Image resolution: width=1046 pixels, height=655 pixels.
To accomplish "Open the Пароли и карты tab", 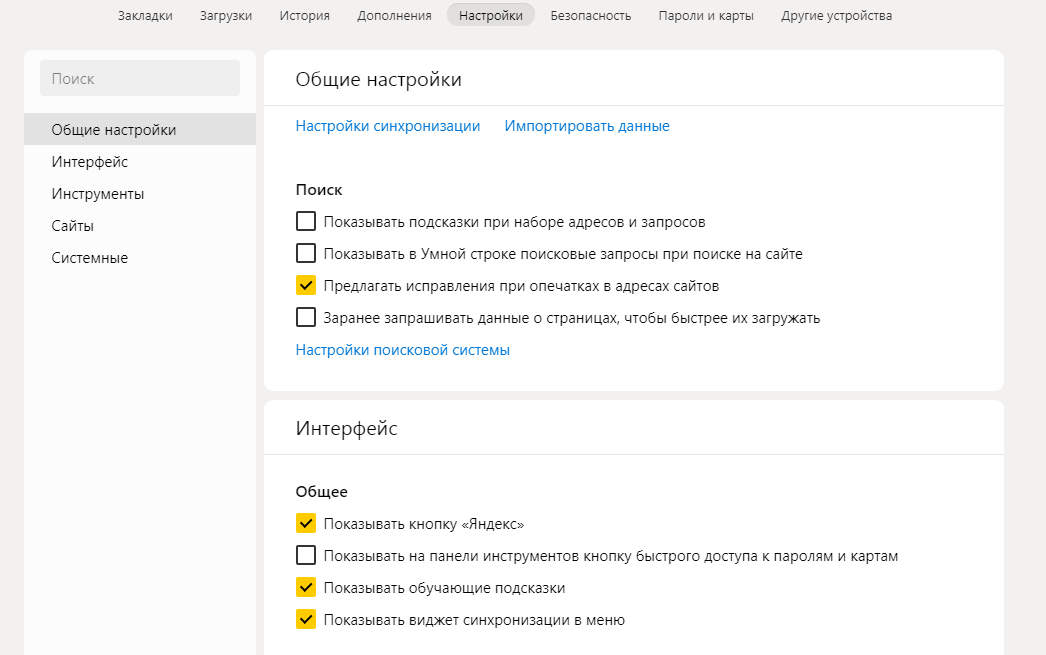I will [706, 15].
